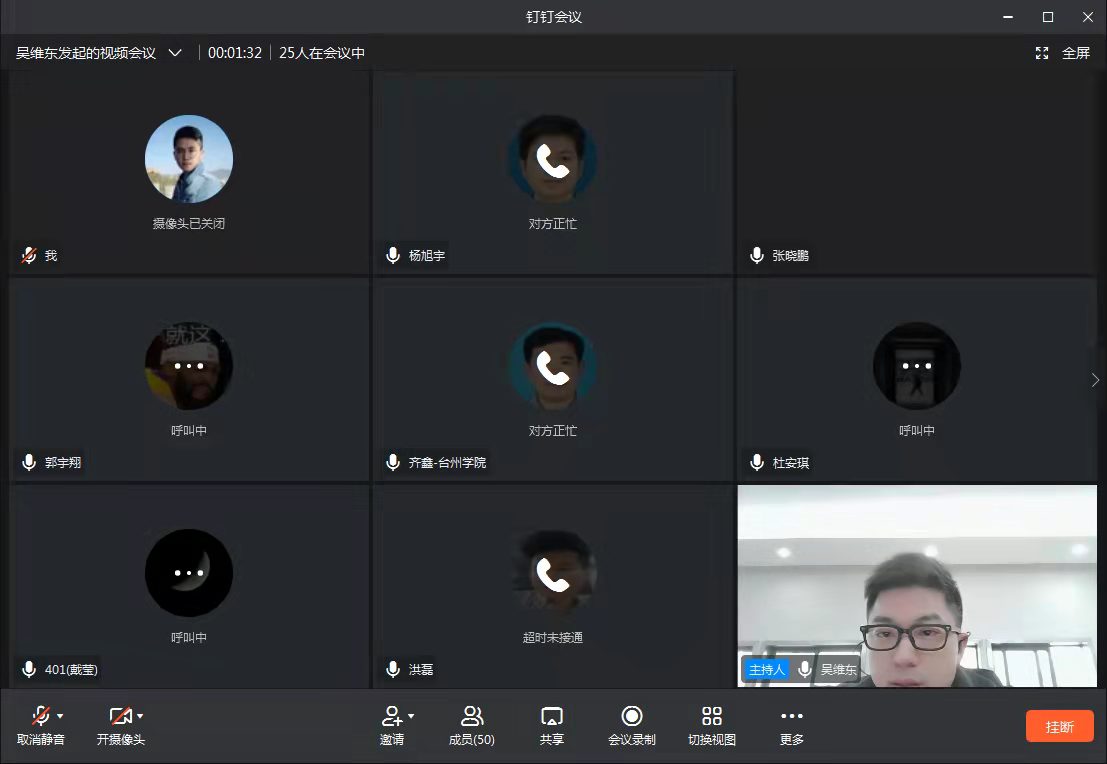Click calling dots on 郭宇翔's avatar

[189, 366]
